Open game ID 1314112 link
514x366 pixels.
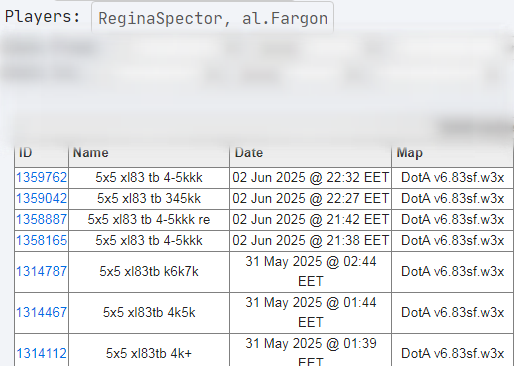click(42, 353)
